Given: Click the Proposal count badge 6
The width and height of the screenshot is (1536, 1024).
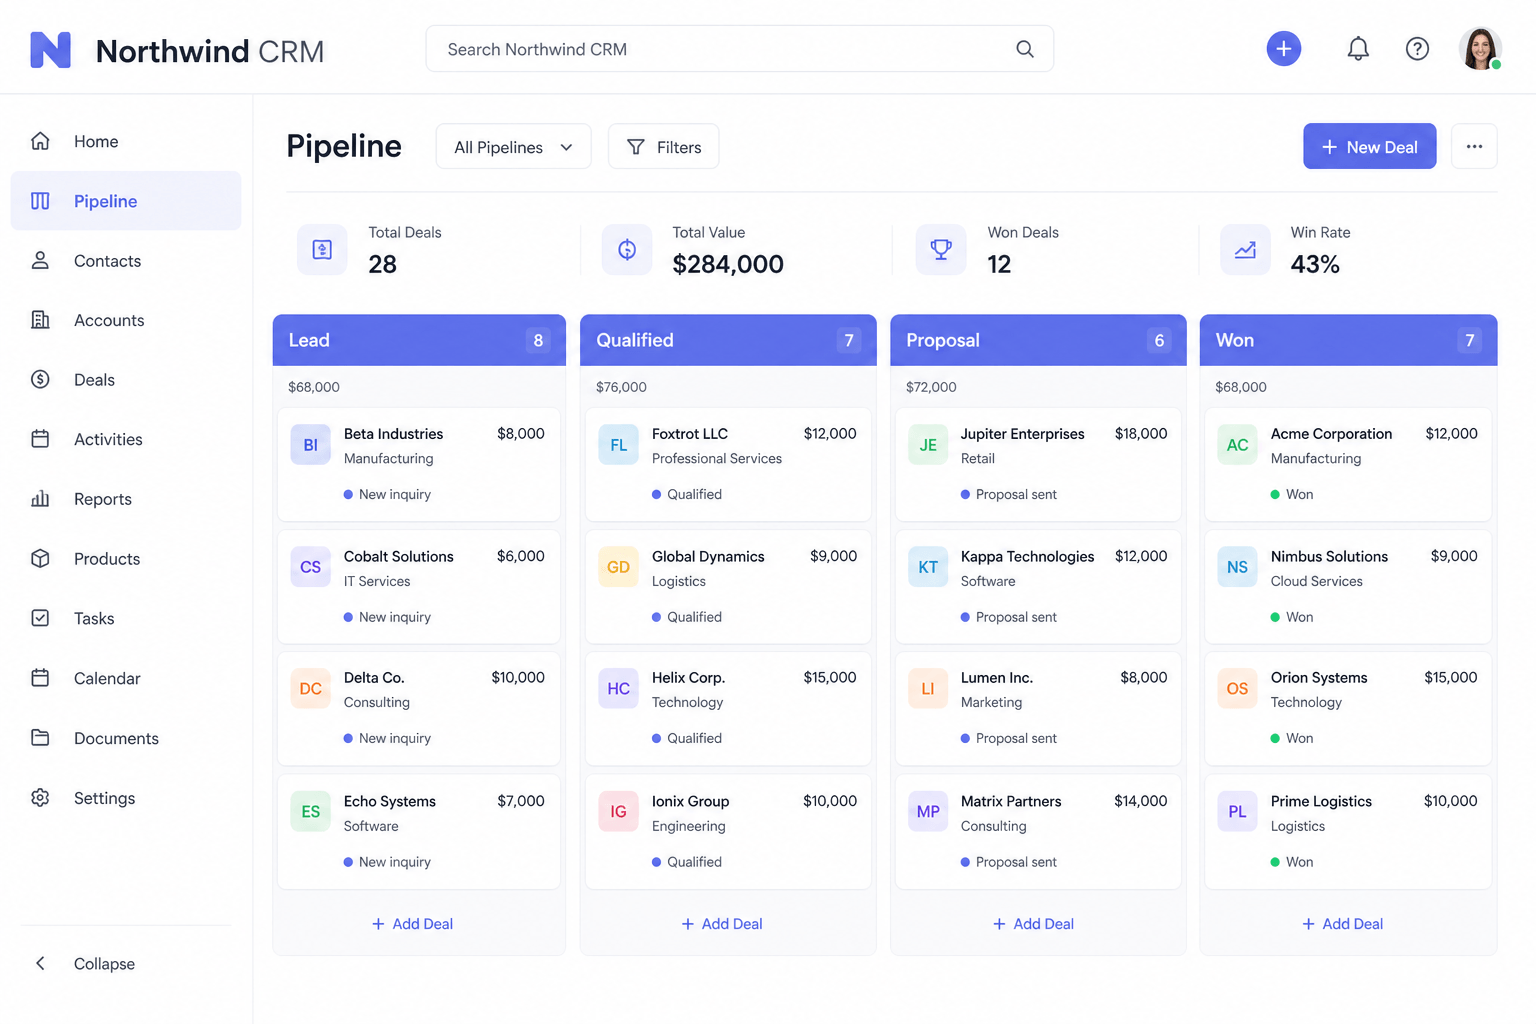Looking at the screenshot, I should (1159, 340).
